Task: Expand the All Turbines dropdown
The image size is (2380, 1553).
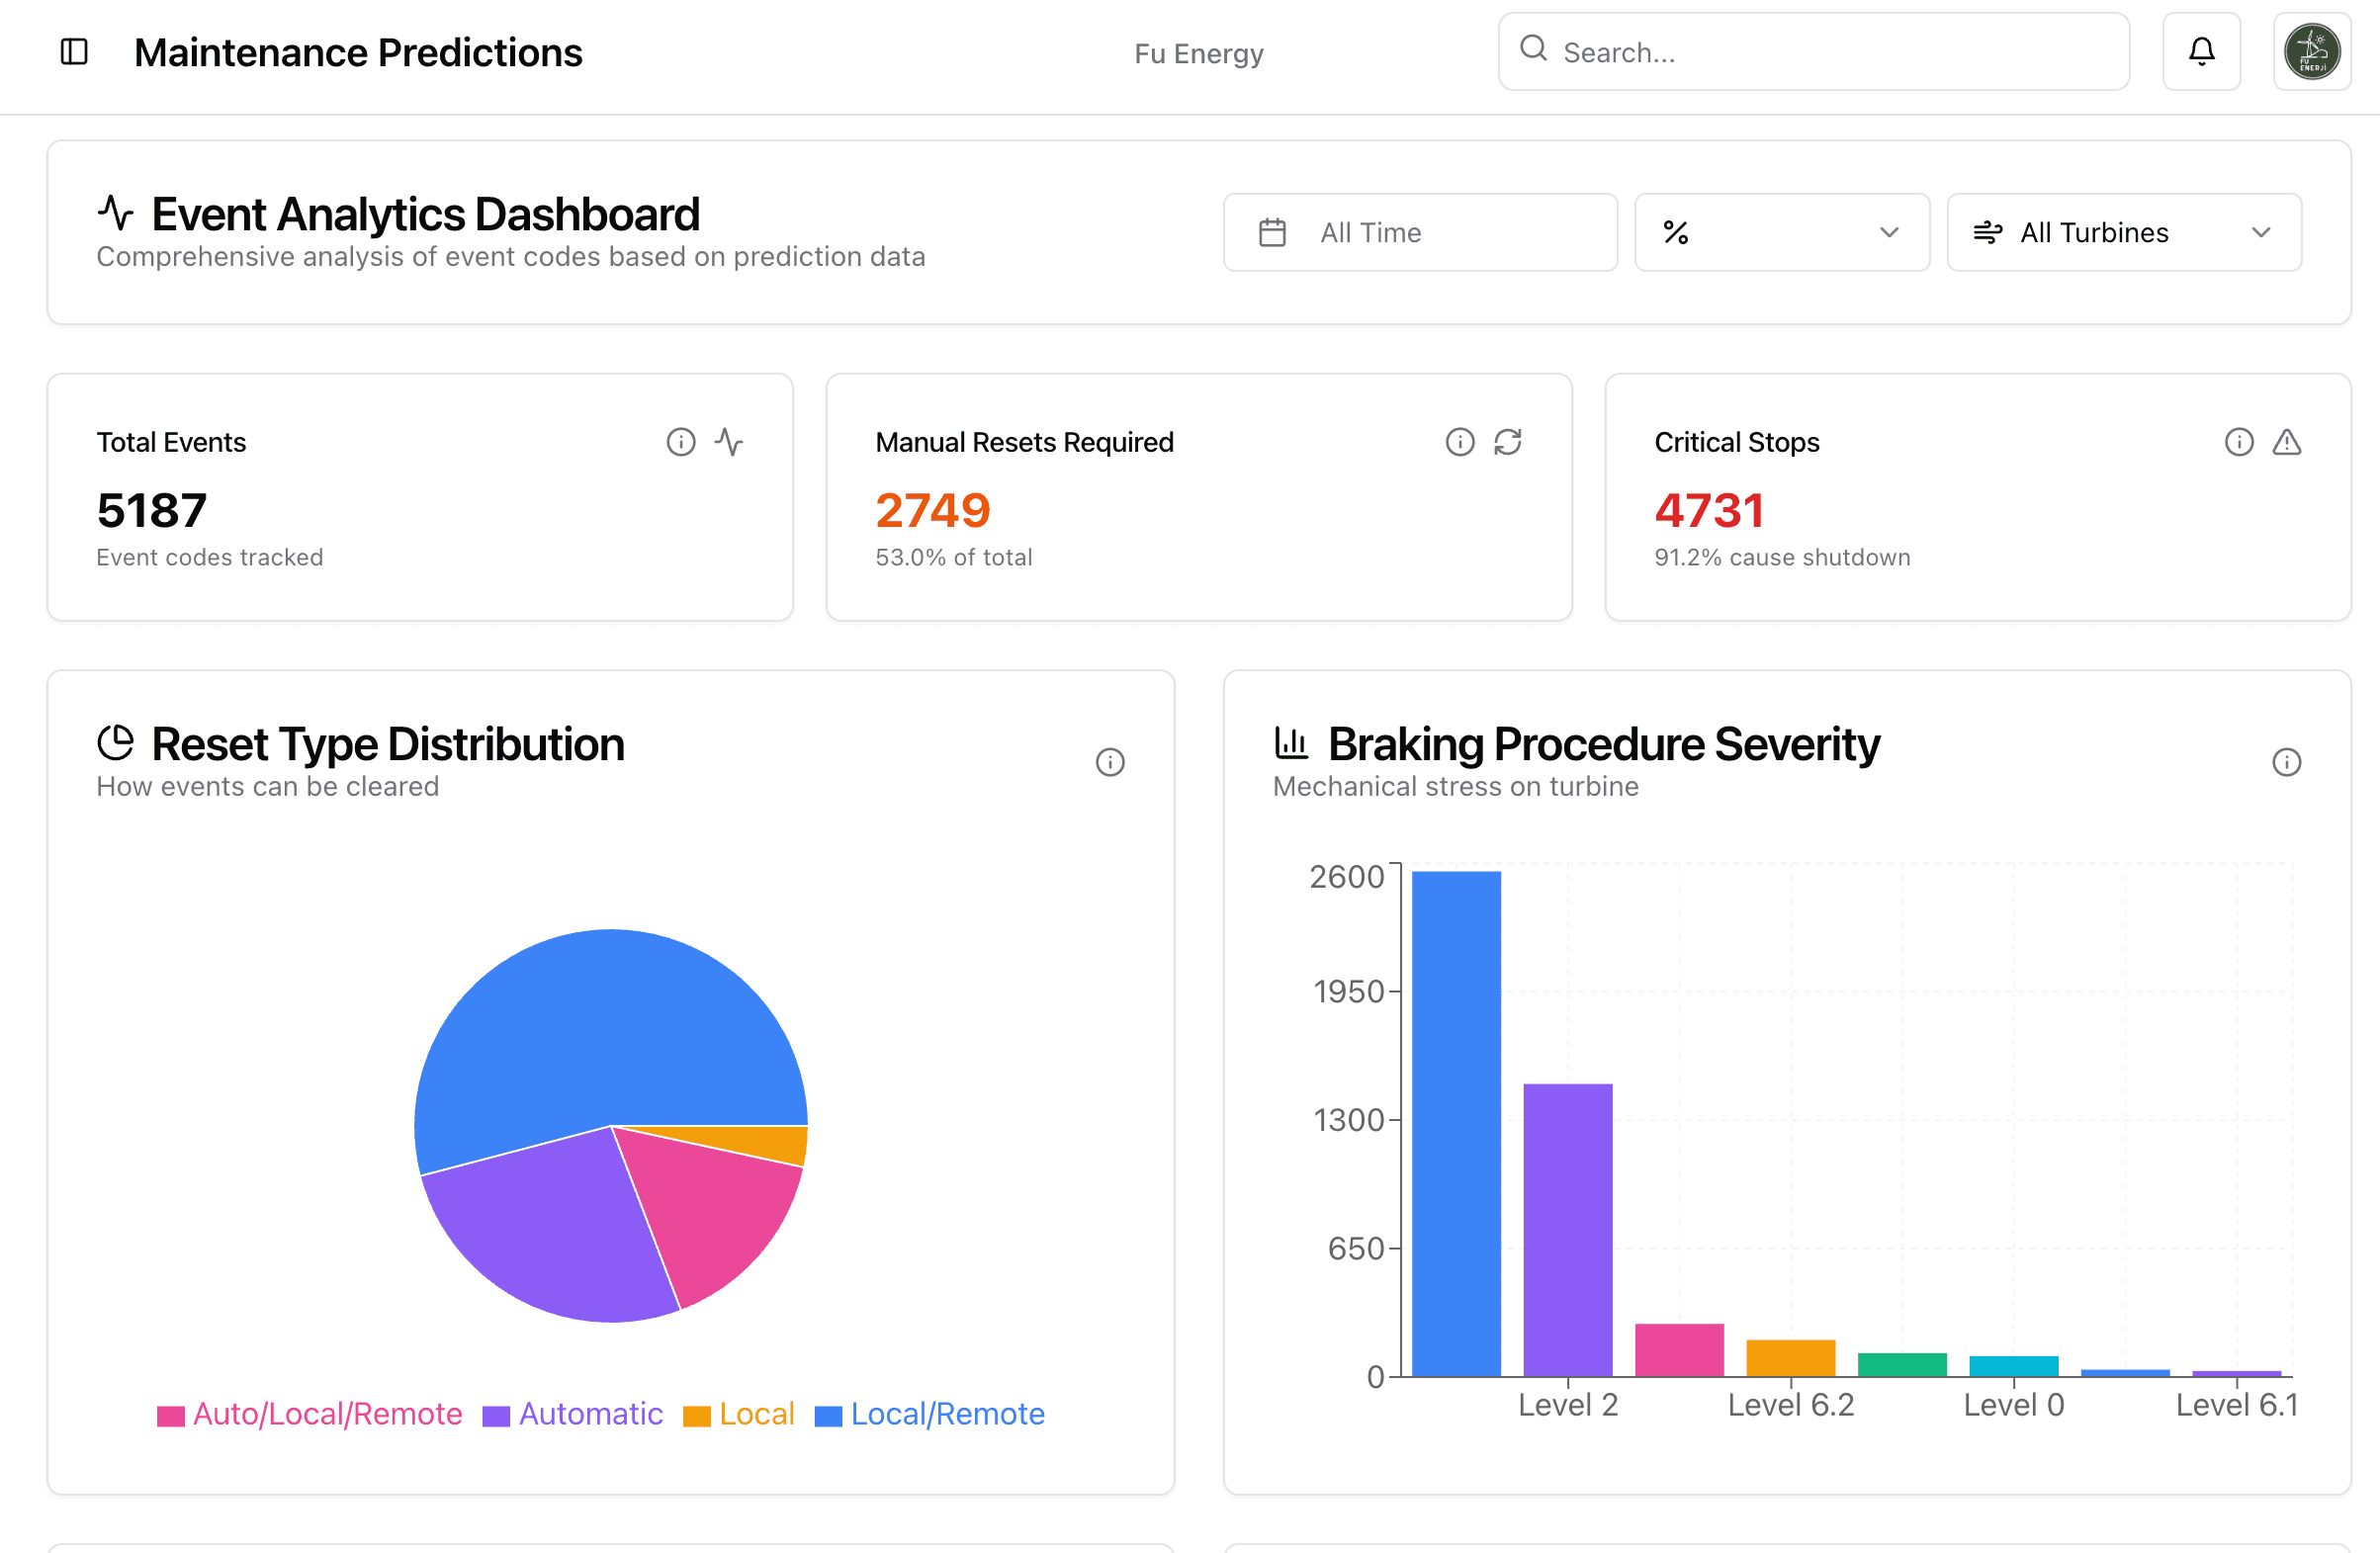Action: click(x=2124, y=232)
